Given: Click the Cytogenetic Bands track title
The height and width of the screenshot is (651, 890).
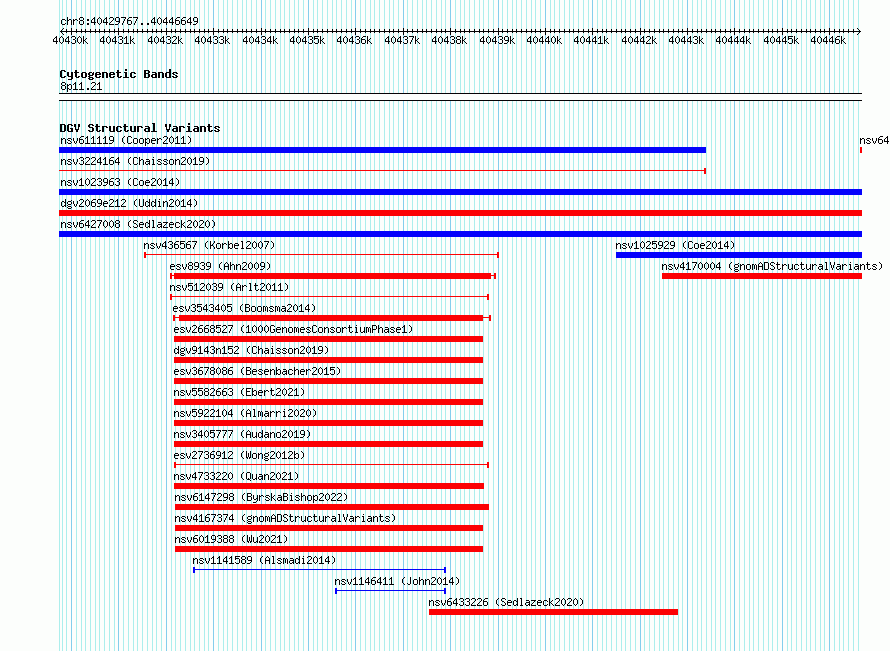Looking at the screenshot, I should (119, 74).
